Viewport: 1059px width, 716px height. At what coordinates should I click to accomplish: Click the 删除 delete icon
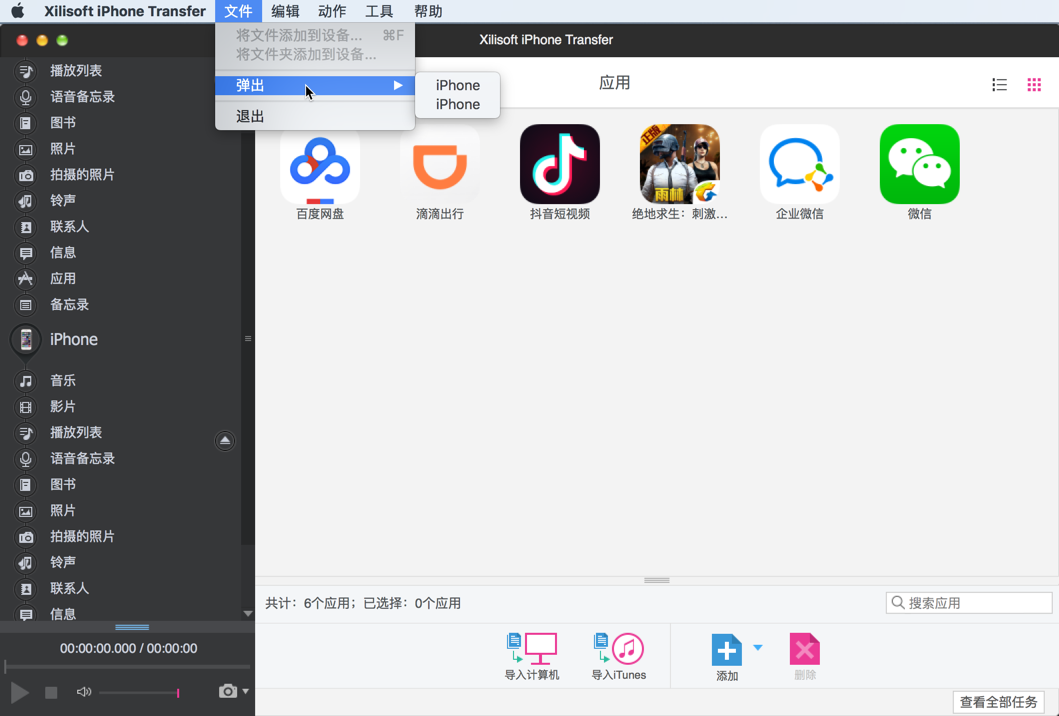[x=804, y=650]
